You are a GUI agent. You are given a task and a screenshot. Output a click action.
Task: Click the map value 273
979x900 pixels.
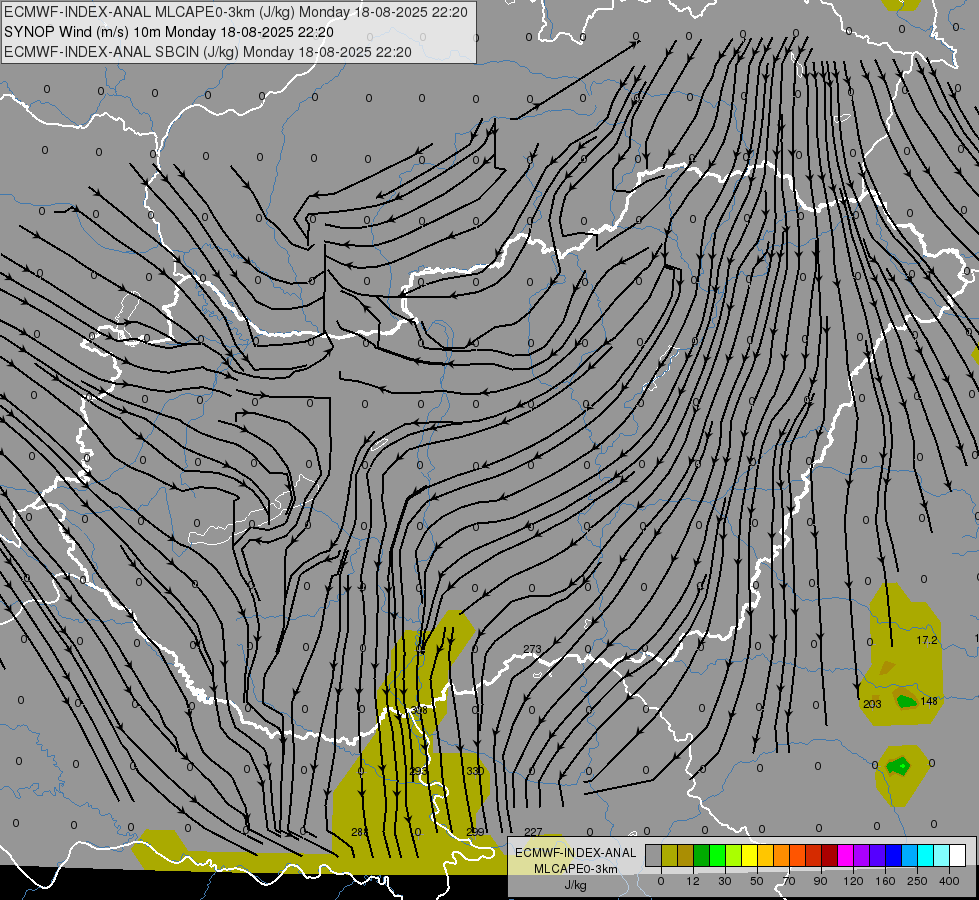pos(532,649)
